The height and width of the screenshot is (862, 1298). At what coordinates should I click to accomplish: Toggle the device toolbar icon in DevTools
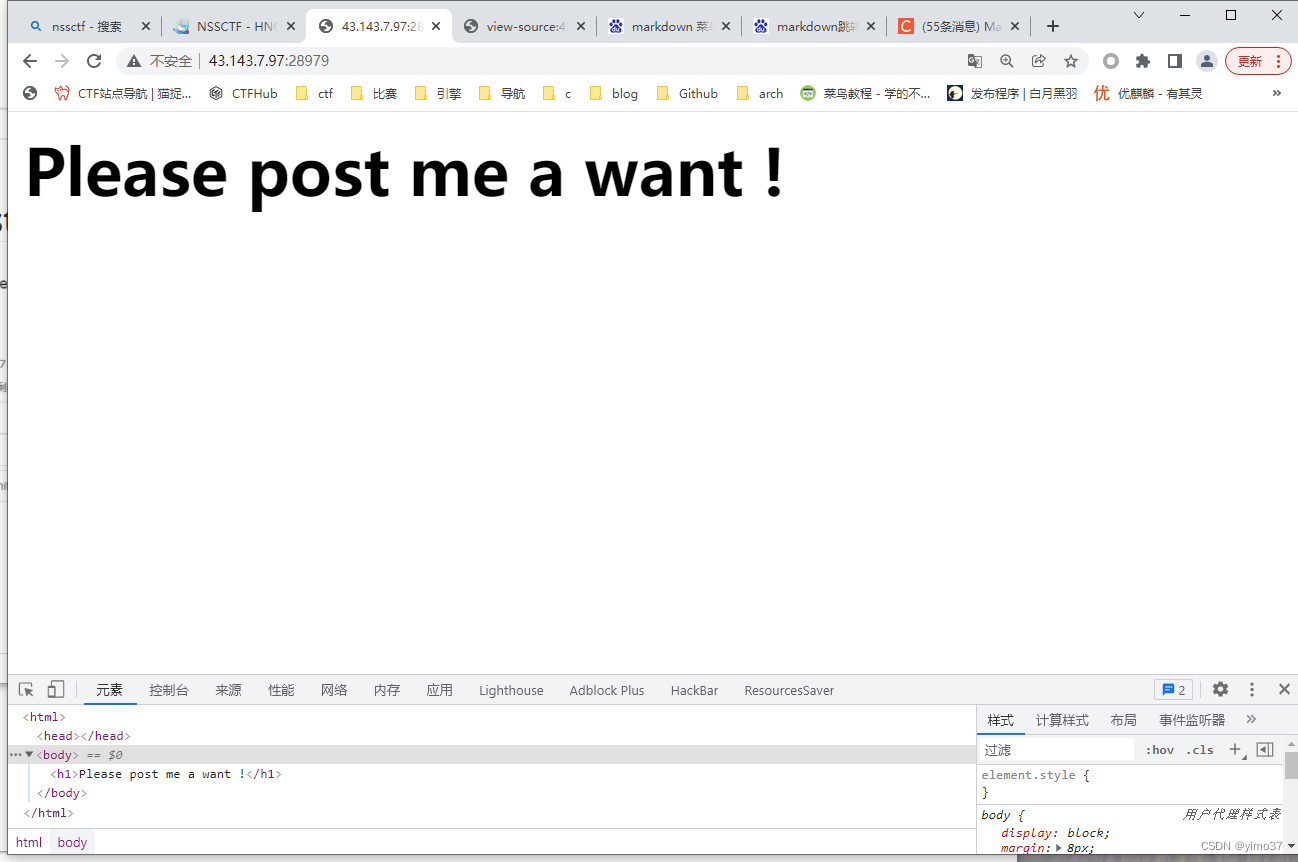coord(56,689)
